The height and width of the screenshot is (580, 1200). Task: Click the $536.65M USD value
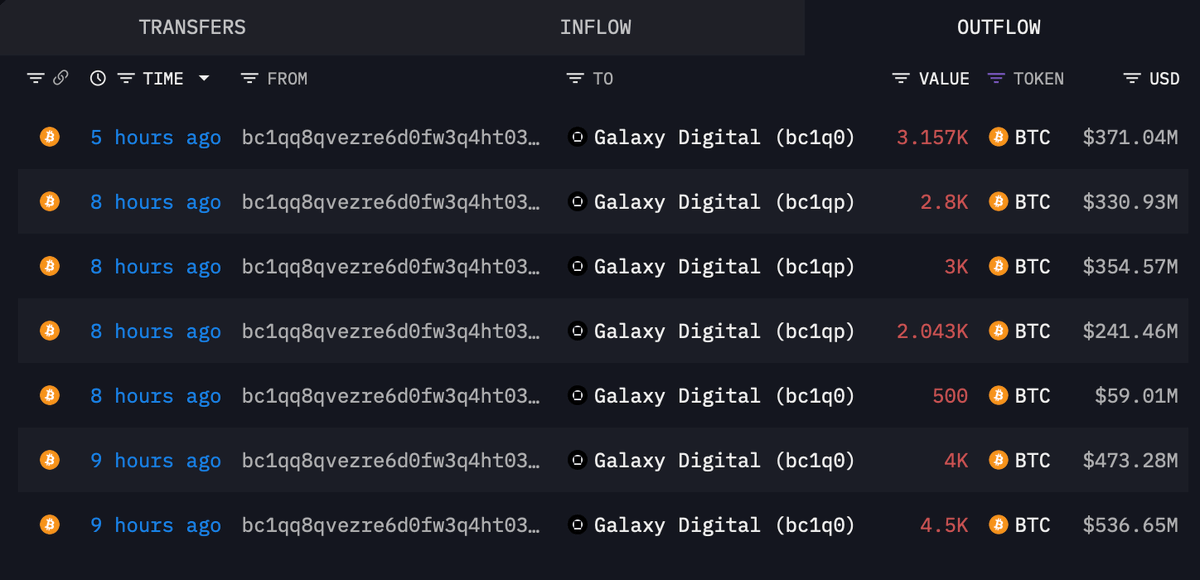coord(1130,525)
